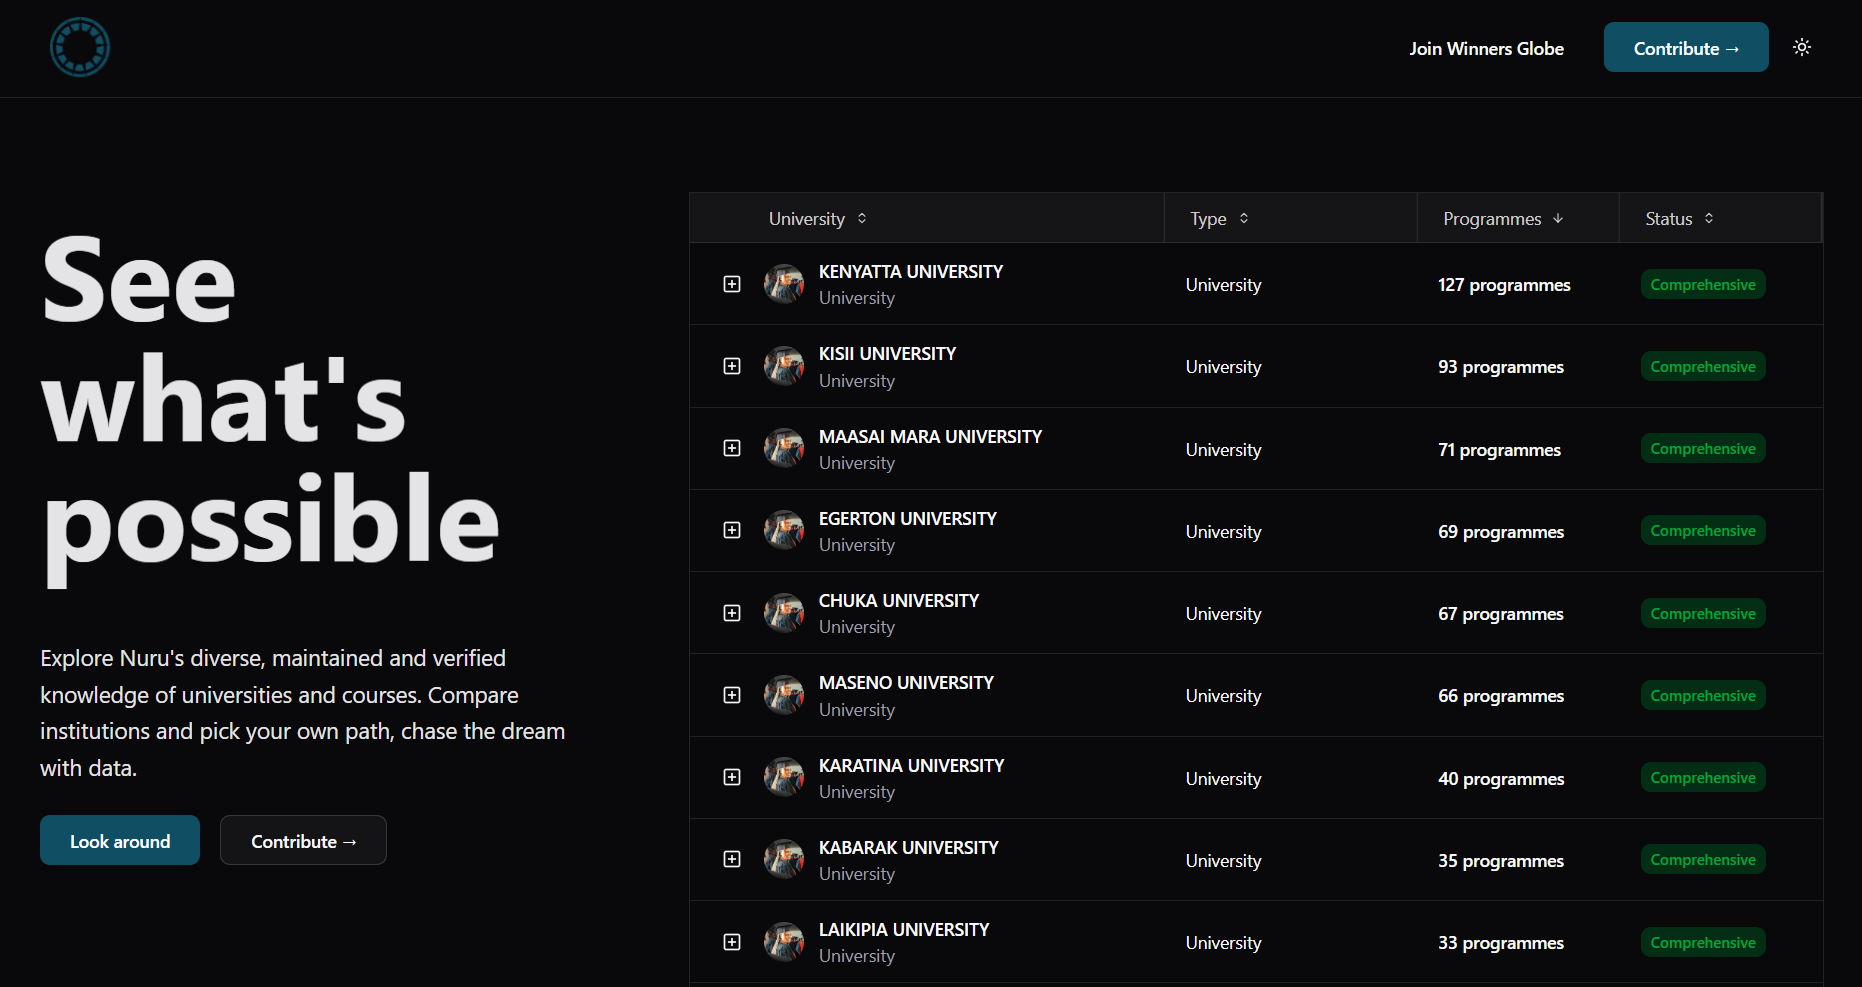Click Kenyatta University avatar image

pyautogui.click(x=784, y=284)
